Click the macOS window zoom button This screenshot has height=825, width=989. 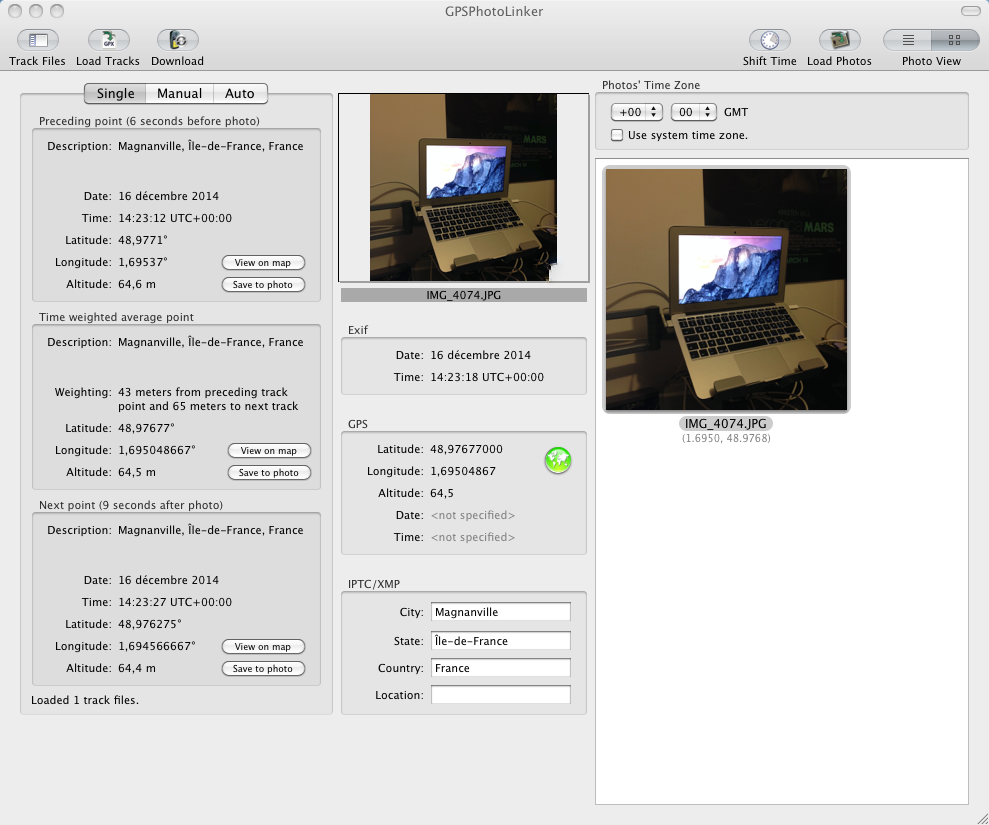(57, 11)
